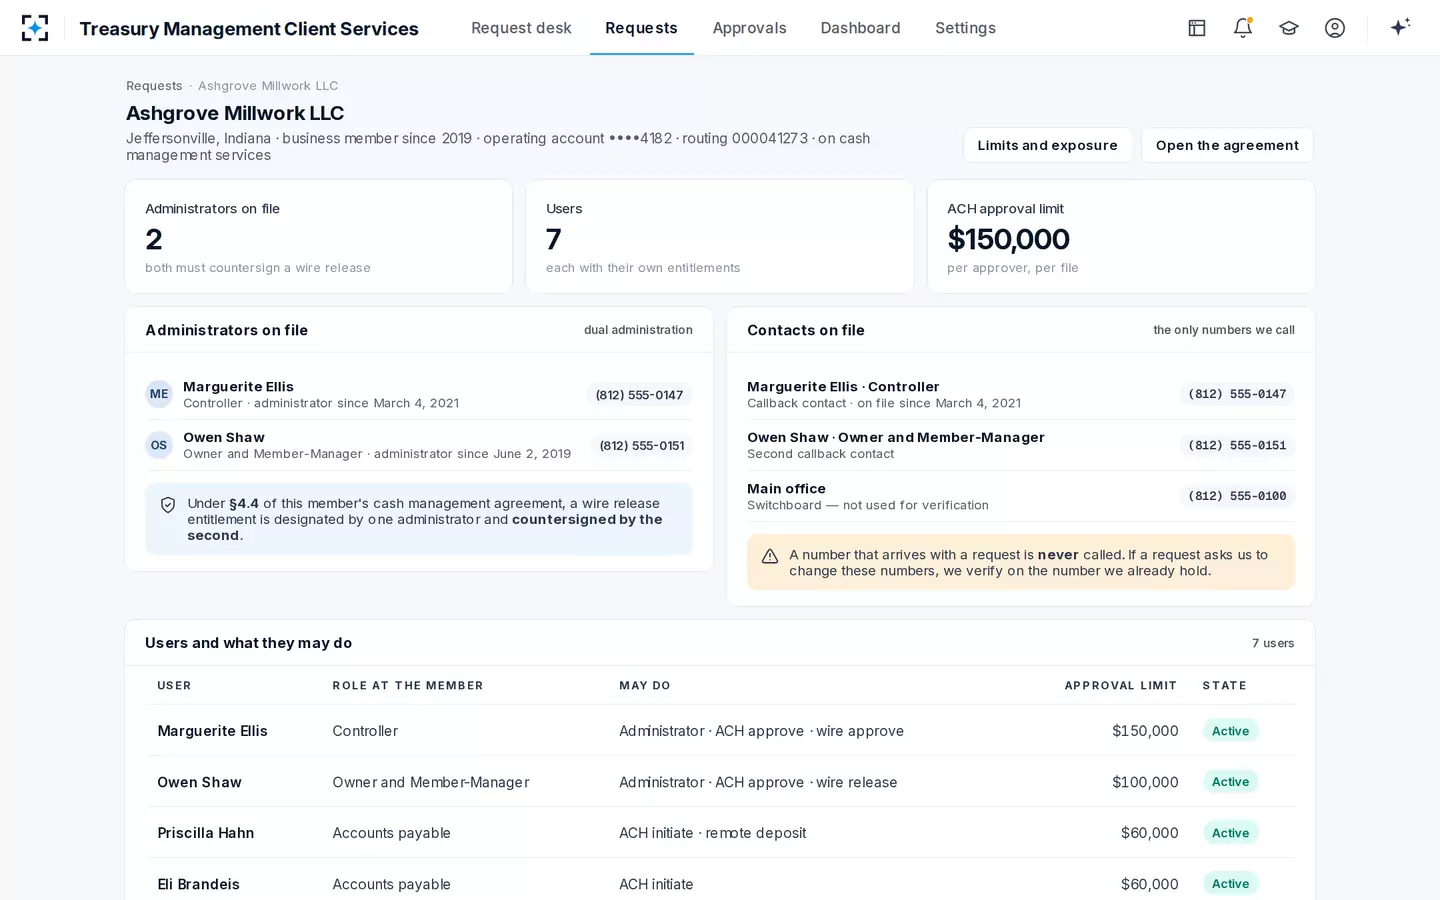Click the "7 users" label above the table
The width and height of the screenshot is (1440, 900).
pos(1273,643)
